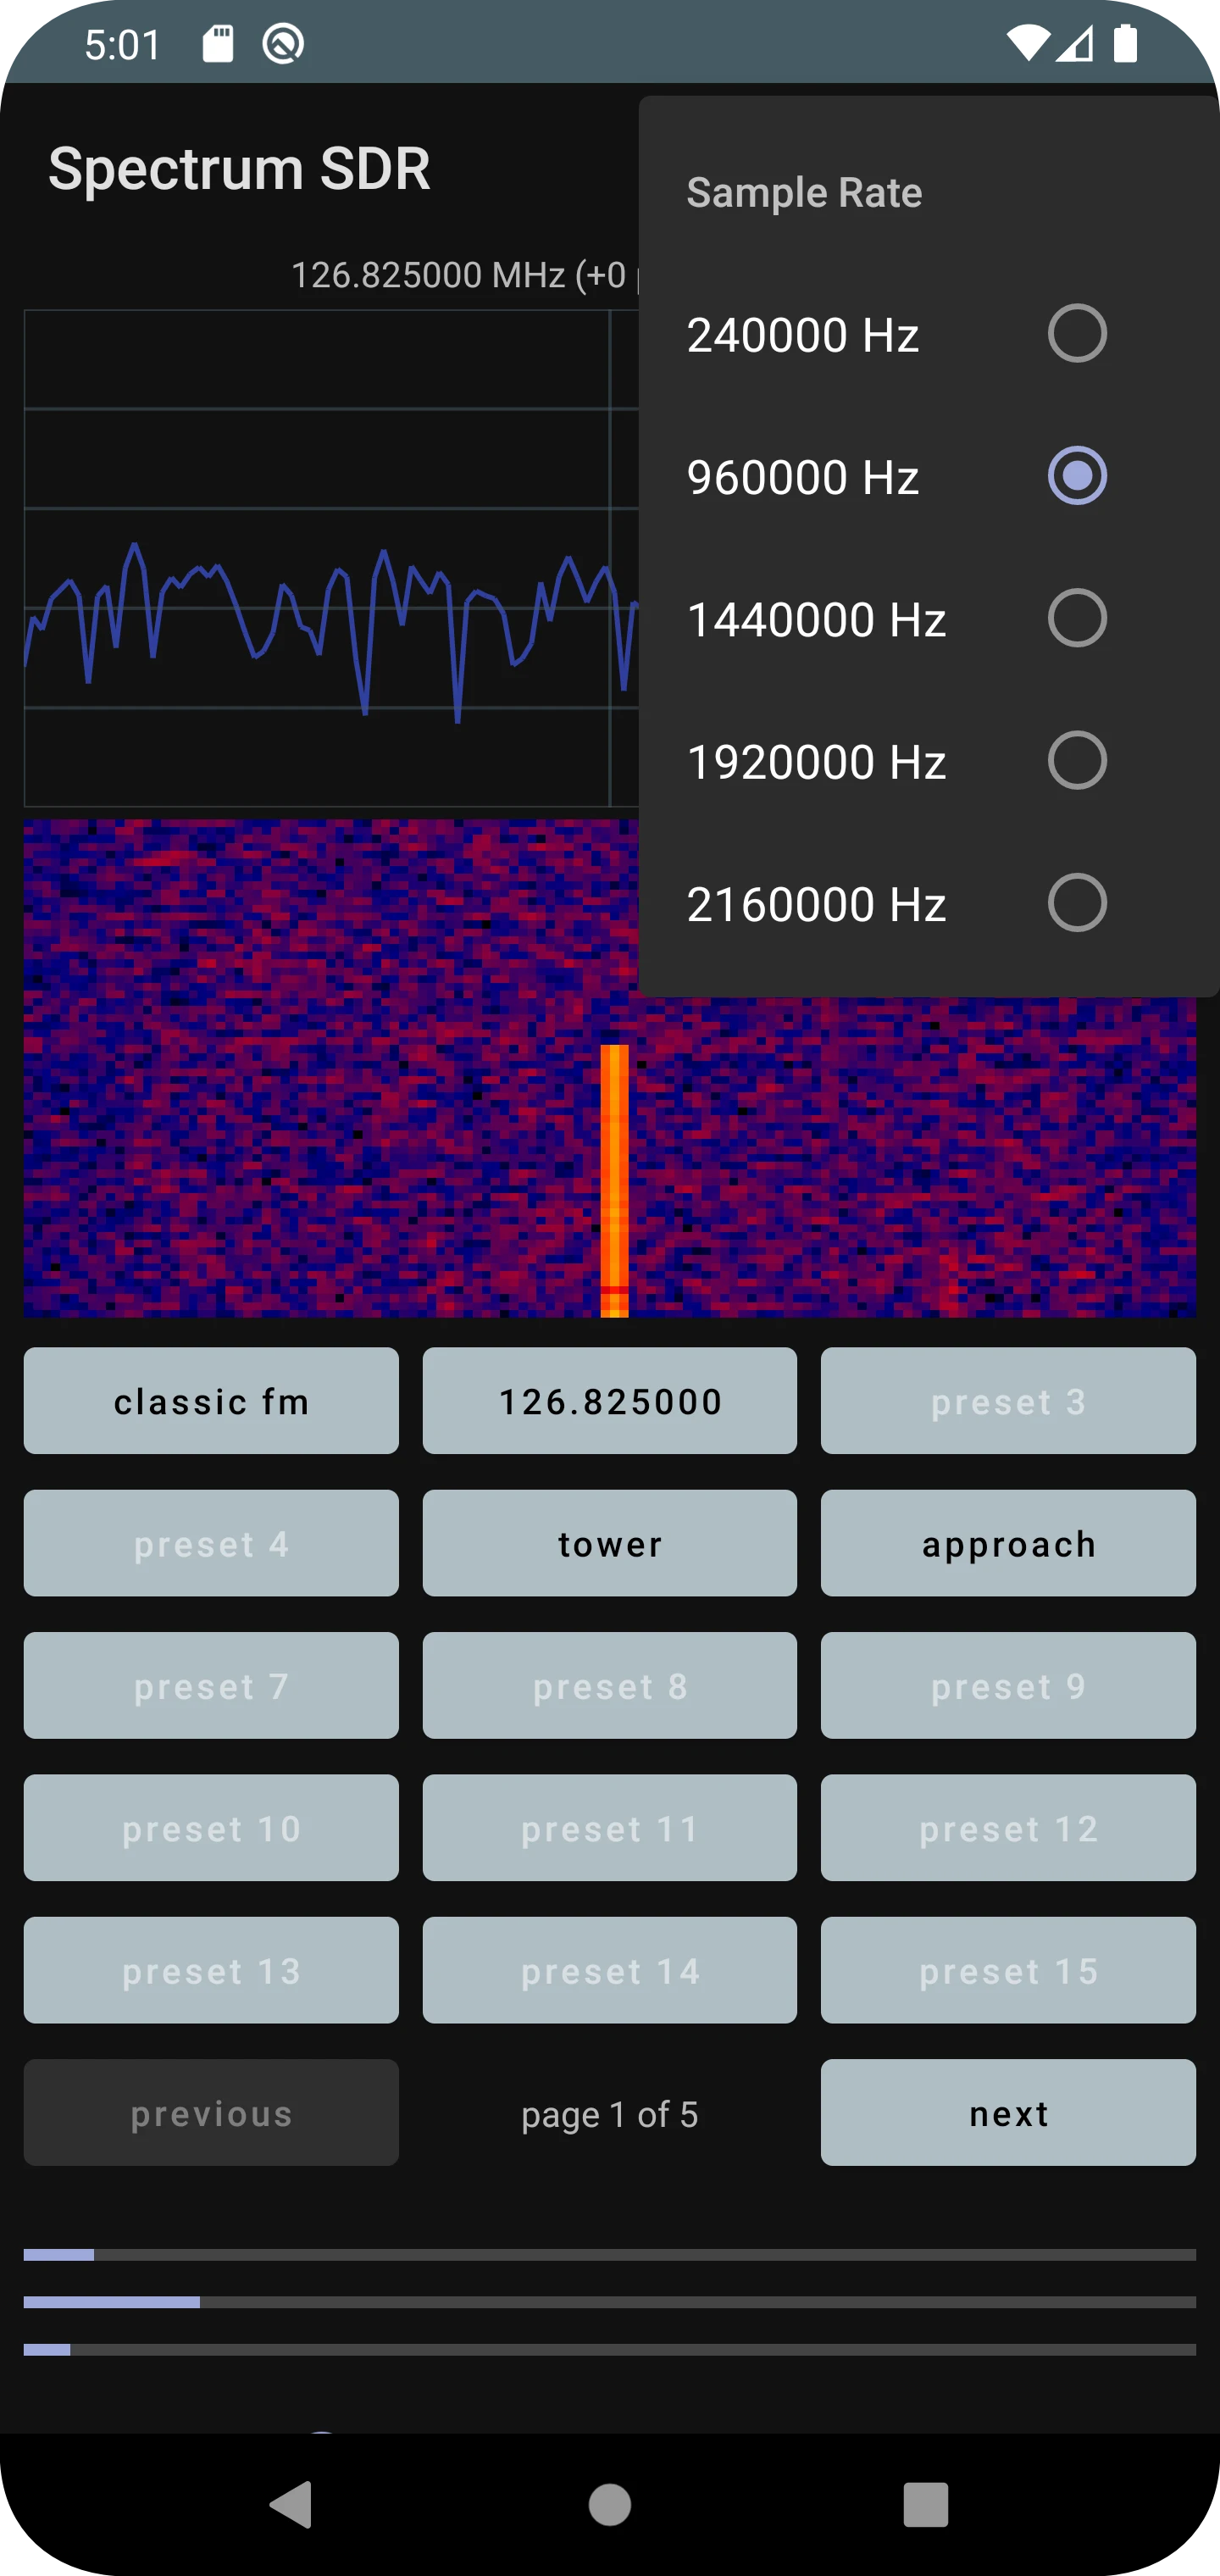Open recent apps with square icon

tap(926, 2504)
